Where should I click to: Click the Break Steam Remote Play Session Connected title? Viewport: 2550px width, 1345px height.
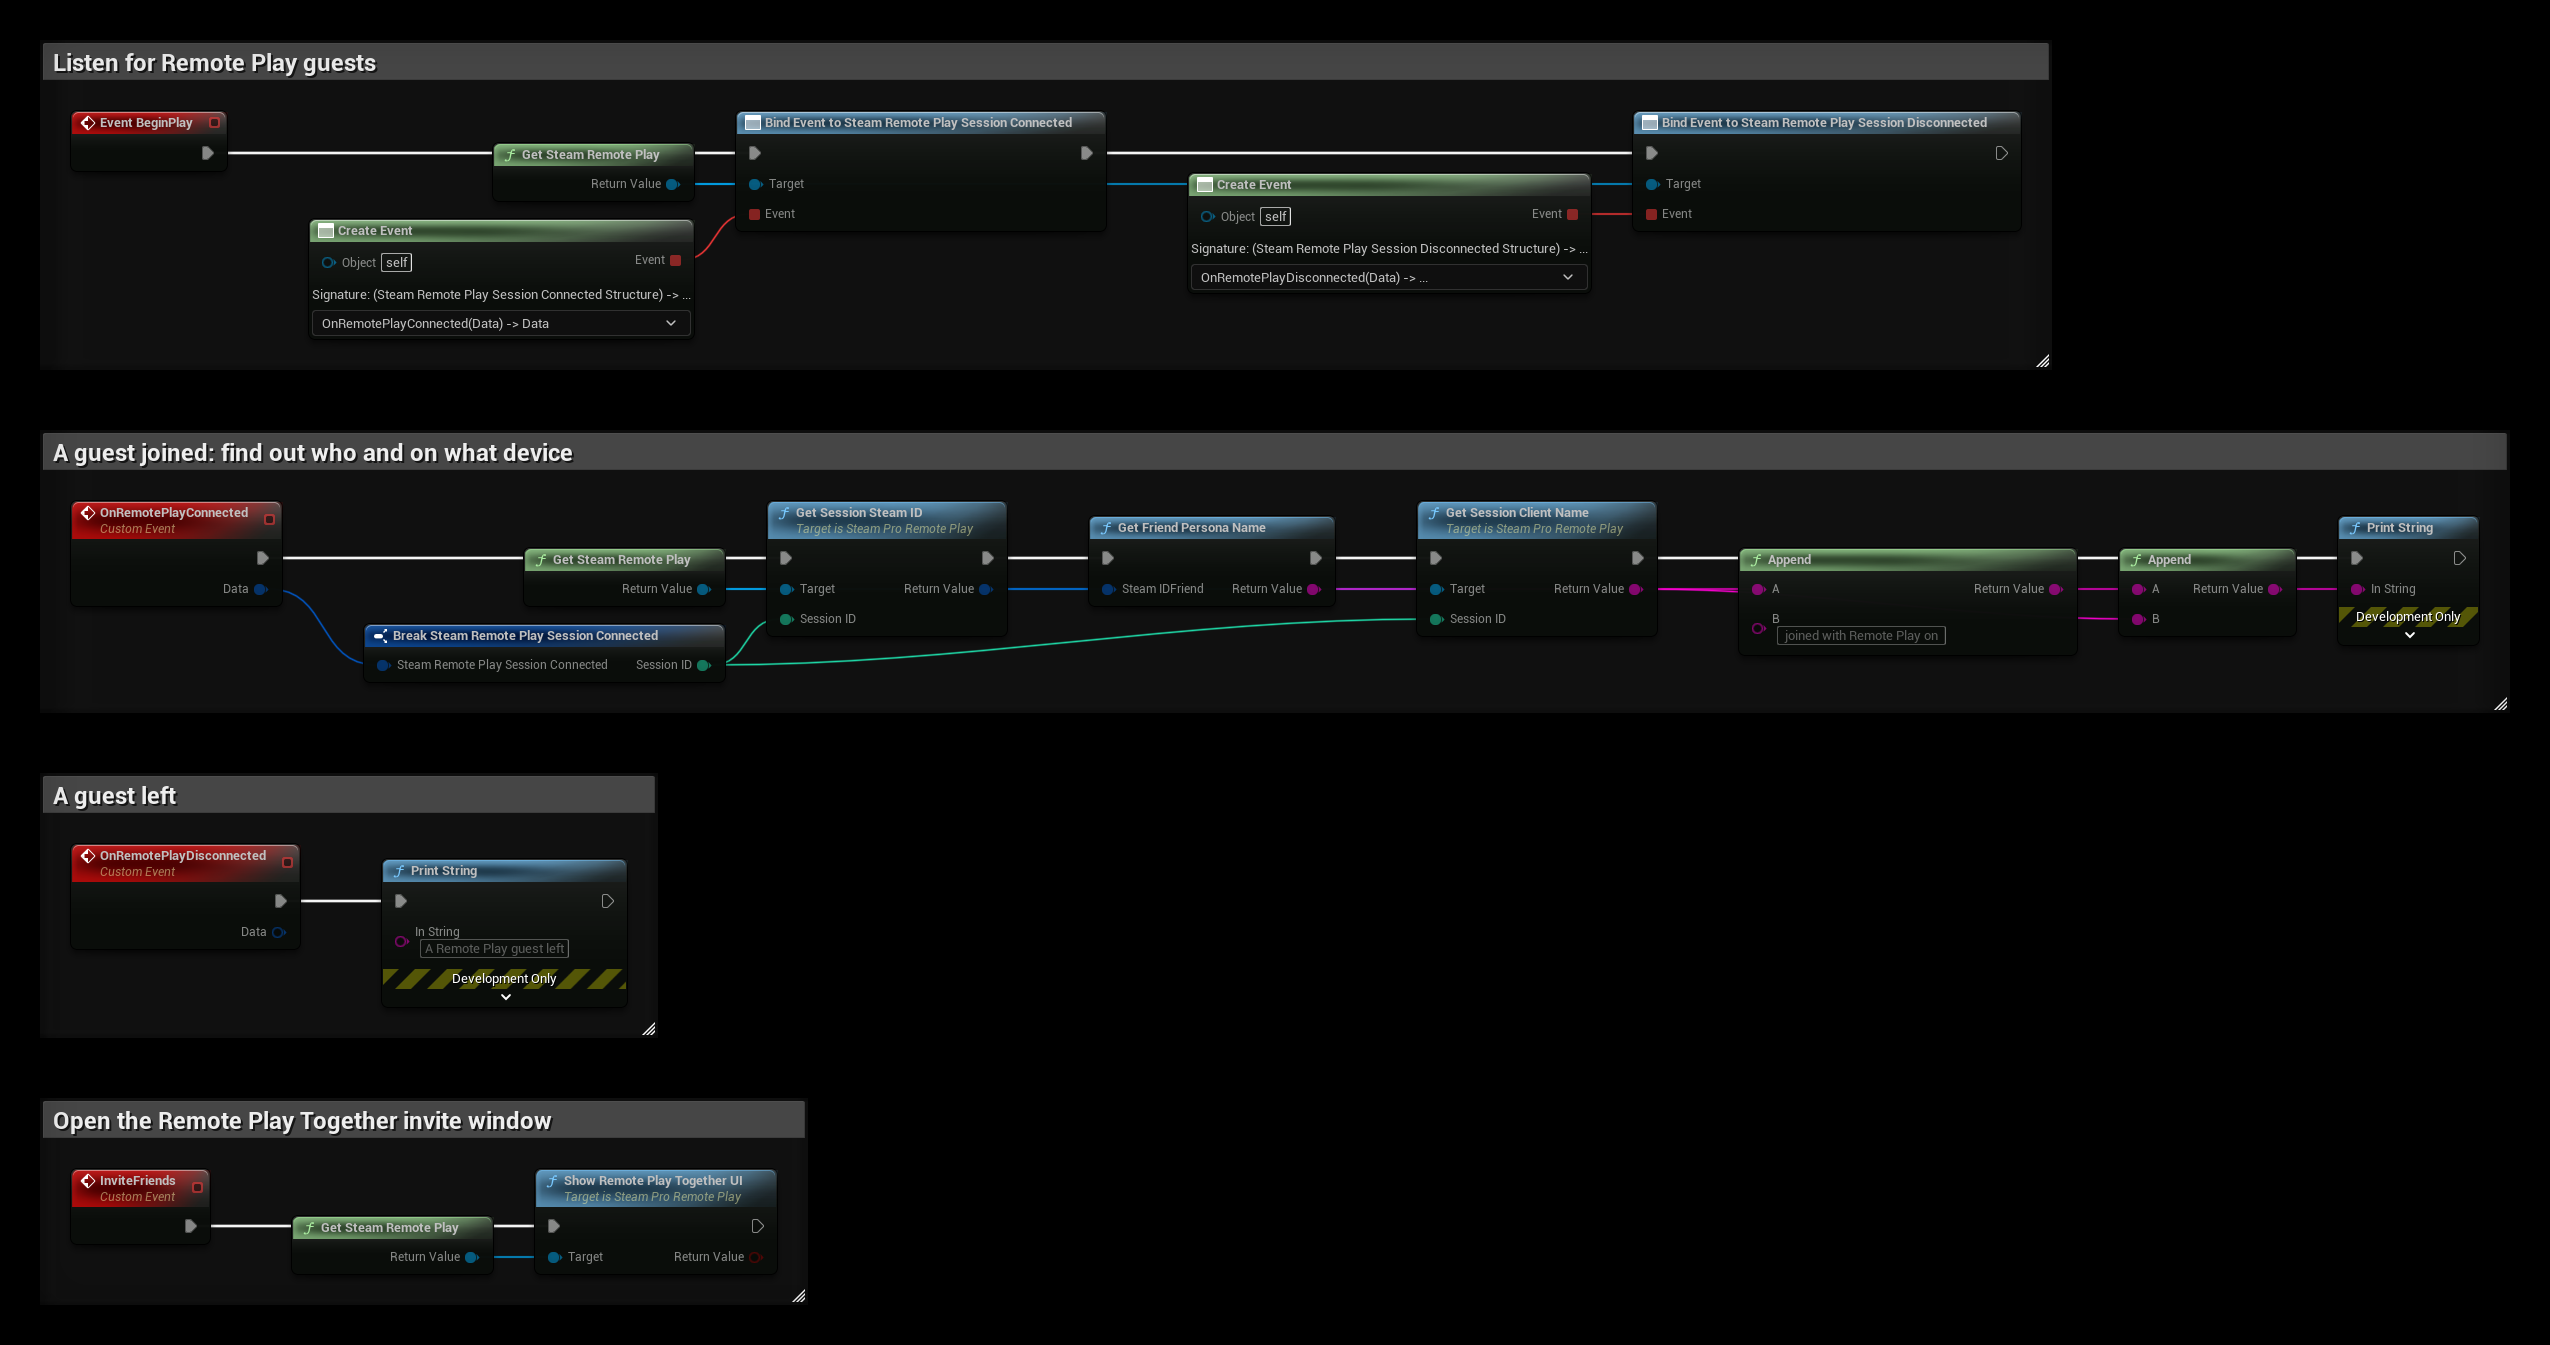[525, 636]
